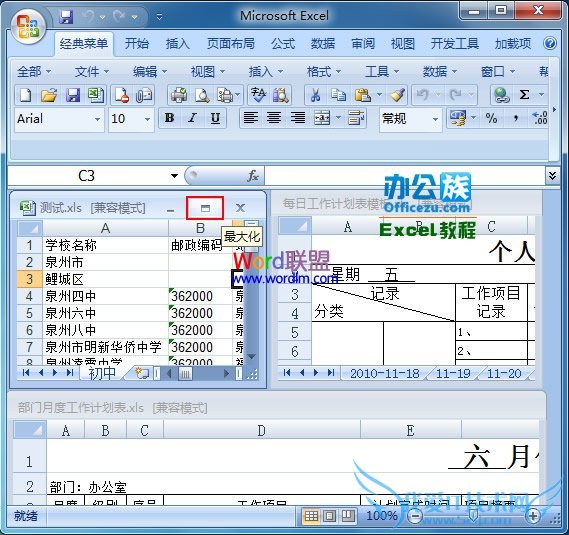
Task: Open the 工具 classic menu
Action: [382, 72]
